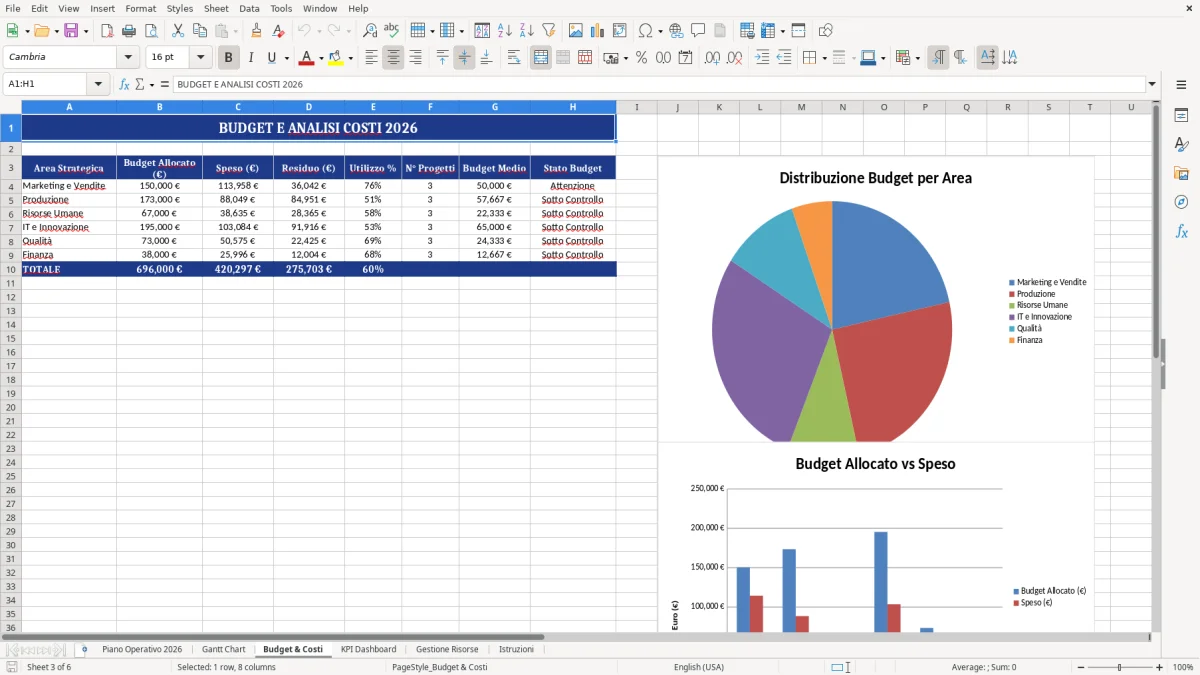Click the Print icon
Image resolution: width=1200 pixels, height=675 pixels.
129,31
